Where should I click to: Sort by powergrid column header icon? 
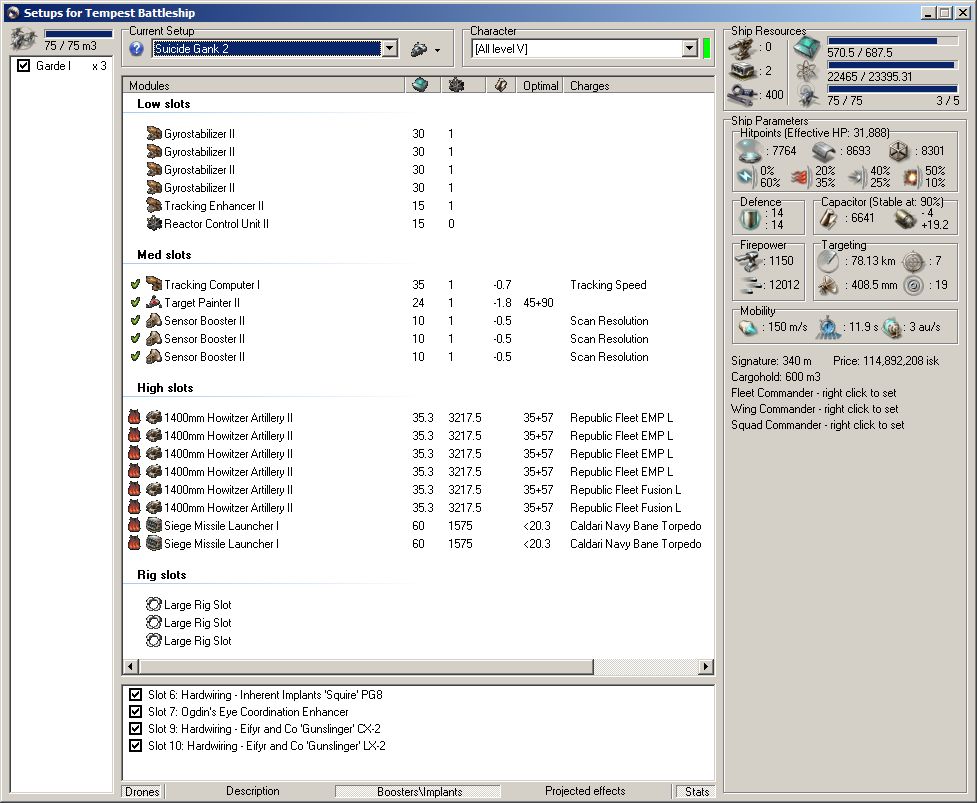coord(457,85)
